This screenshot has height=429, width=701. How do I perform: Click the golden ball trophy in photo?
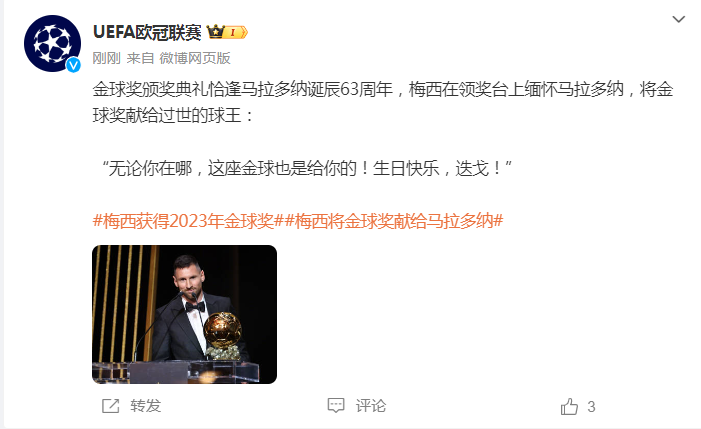[223, 331]
